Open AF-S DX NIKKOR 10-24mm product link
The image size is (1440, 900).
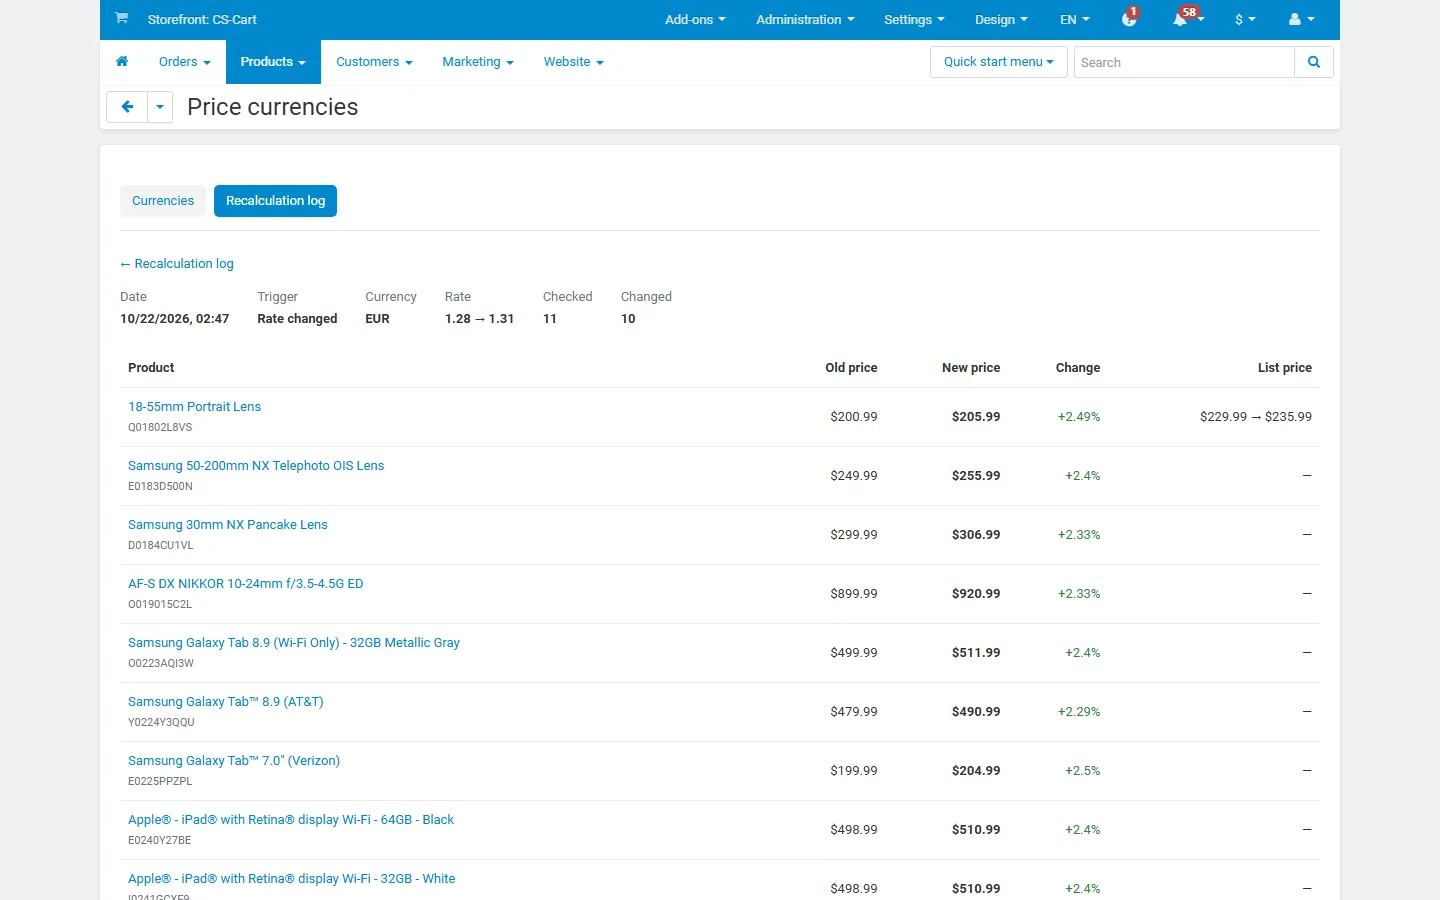tap(246, 584)
